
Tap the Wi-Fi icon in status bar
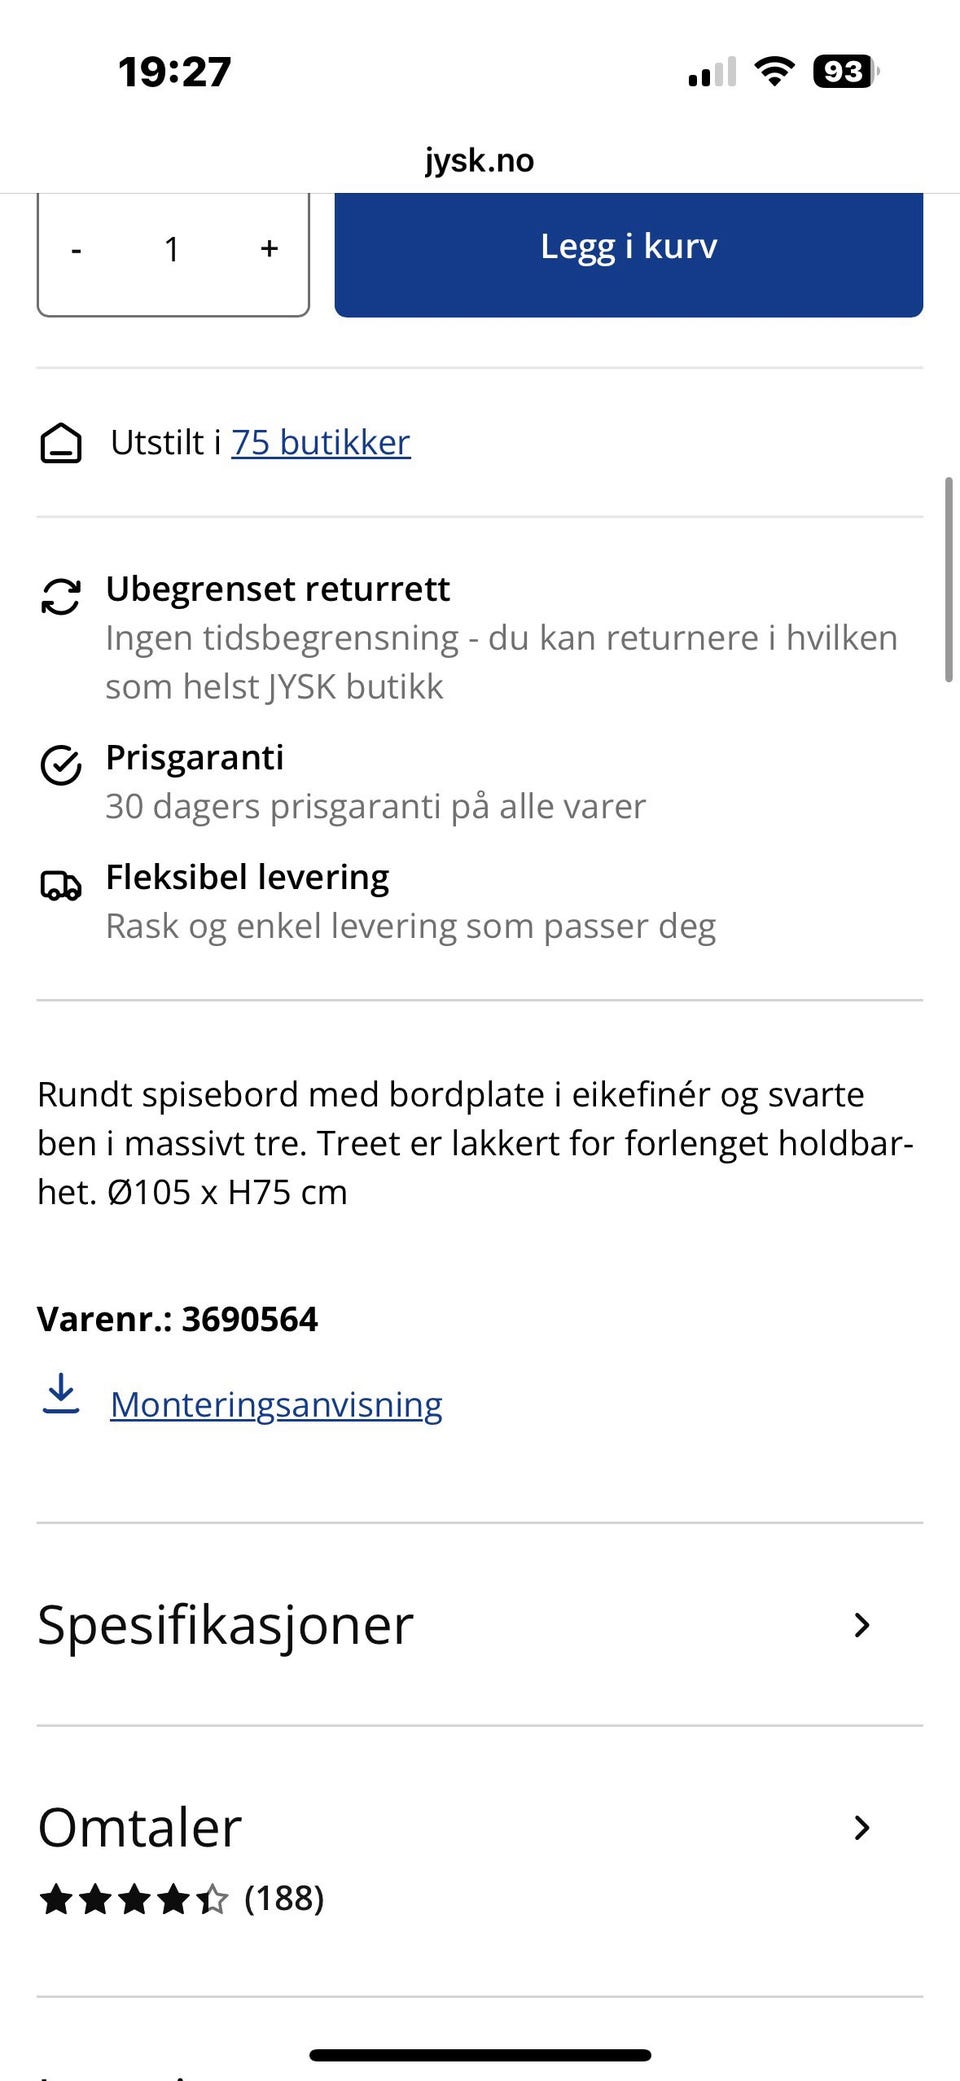(x=774, y=71)
